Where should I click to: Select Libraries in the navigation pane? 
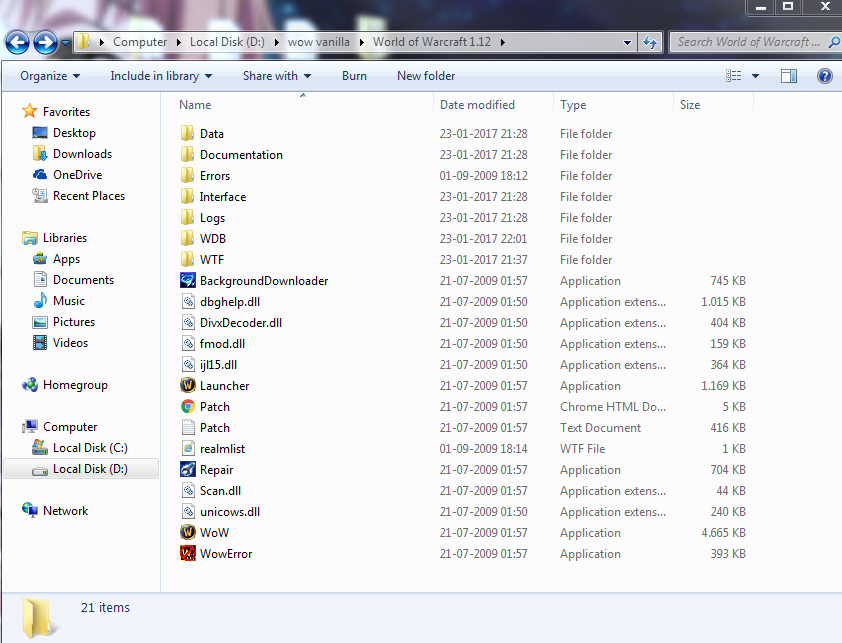64,237
